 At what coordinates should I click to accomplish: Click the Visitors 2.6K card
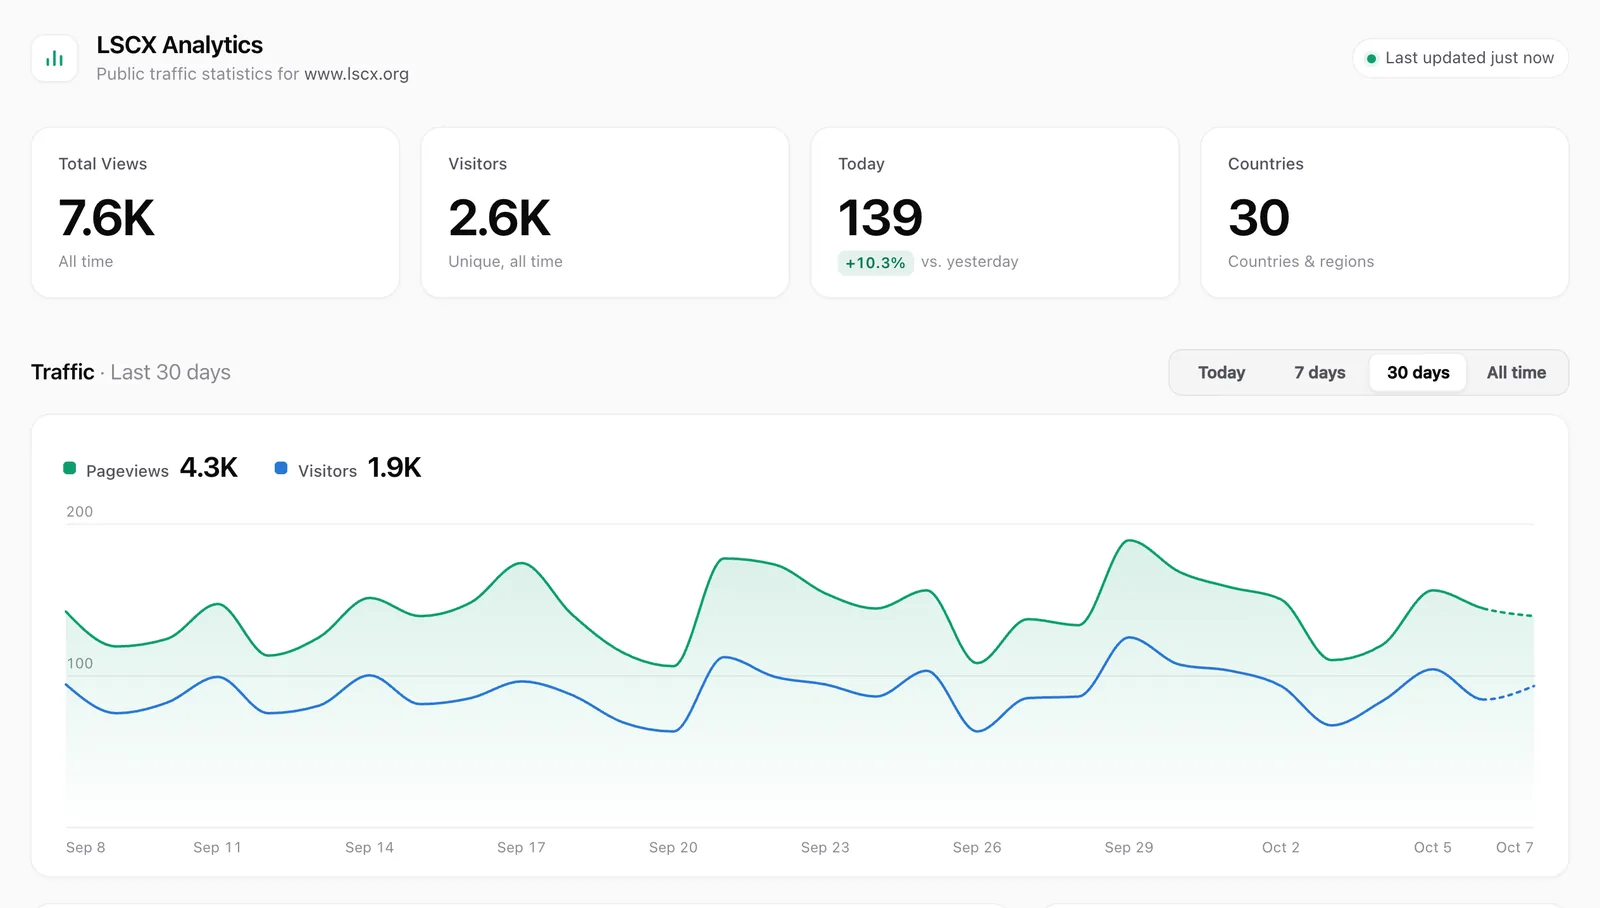605,212
